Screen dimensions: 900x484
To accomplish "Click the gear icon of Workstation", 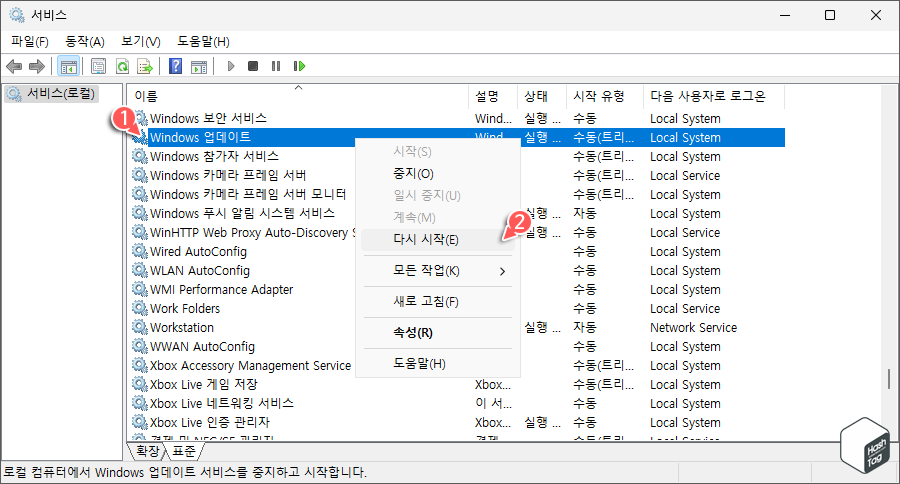I will [x=140, y=327].
